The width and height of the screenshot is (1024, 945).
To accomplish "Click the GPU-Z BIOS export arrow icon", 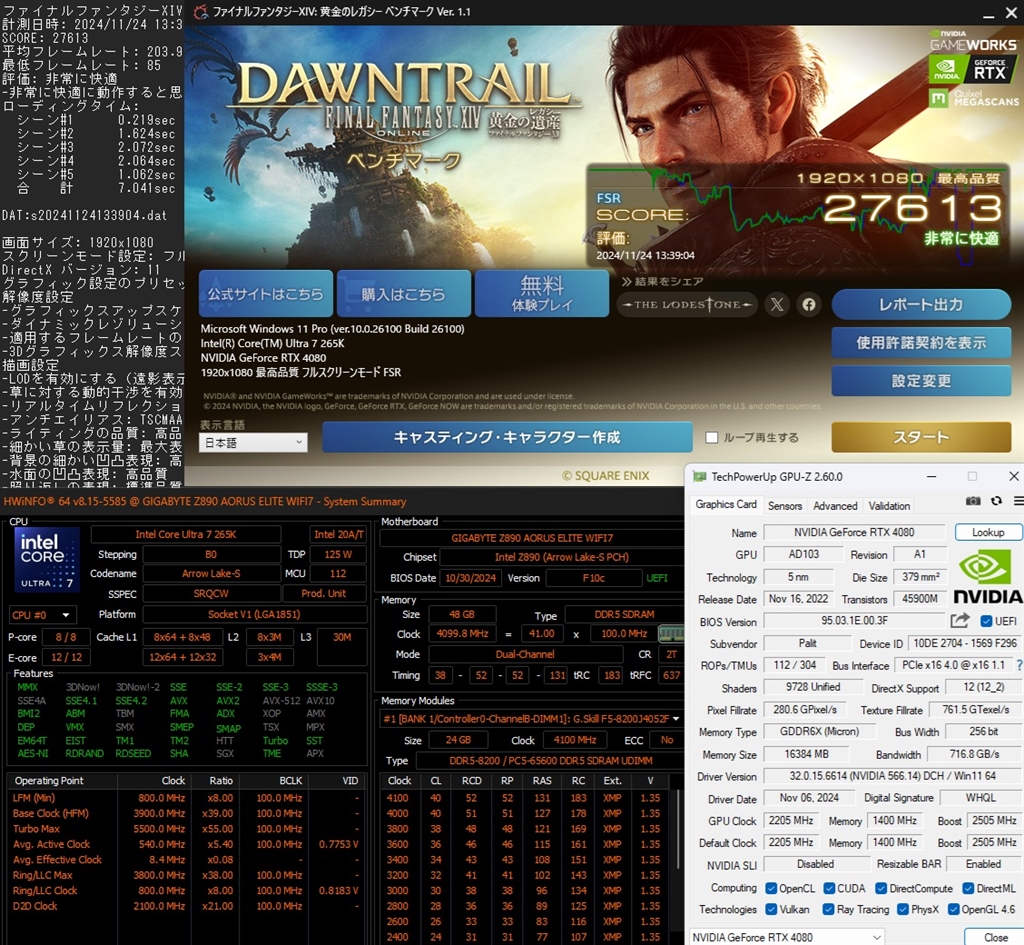I will tap(960, 620).
